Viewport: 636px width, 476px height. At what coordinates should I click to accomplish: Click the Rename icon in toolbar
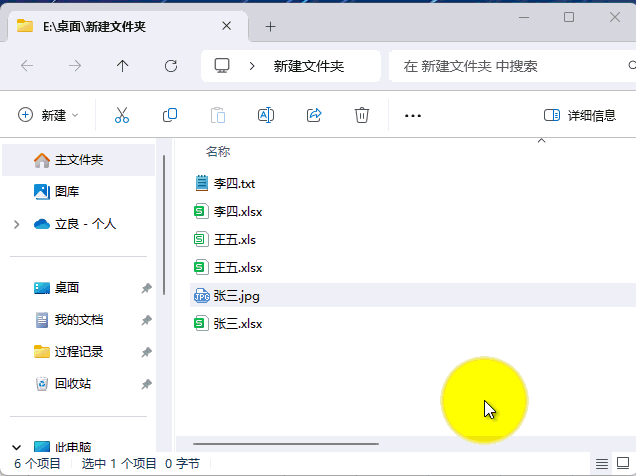coord(266,115)
